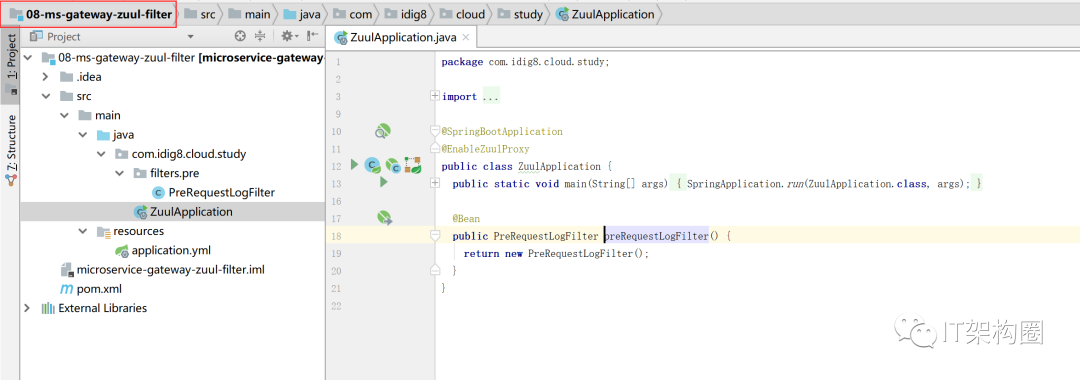The height and width of the screenshot is (380, 1080).
Task: Click the Collapse All icon in Project panel
Action: [260, 36]
